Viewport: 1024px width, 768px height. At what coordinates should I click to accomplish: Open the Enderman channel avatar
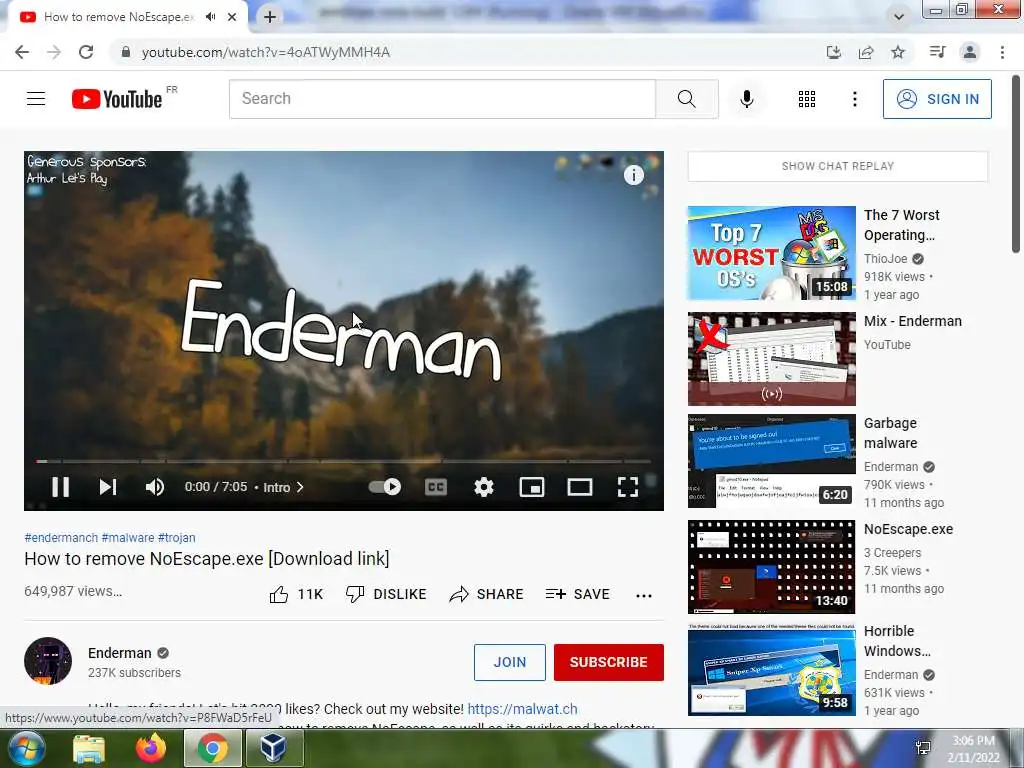48,661
